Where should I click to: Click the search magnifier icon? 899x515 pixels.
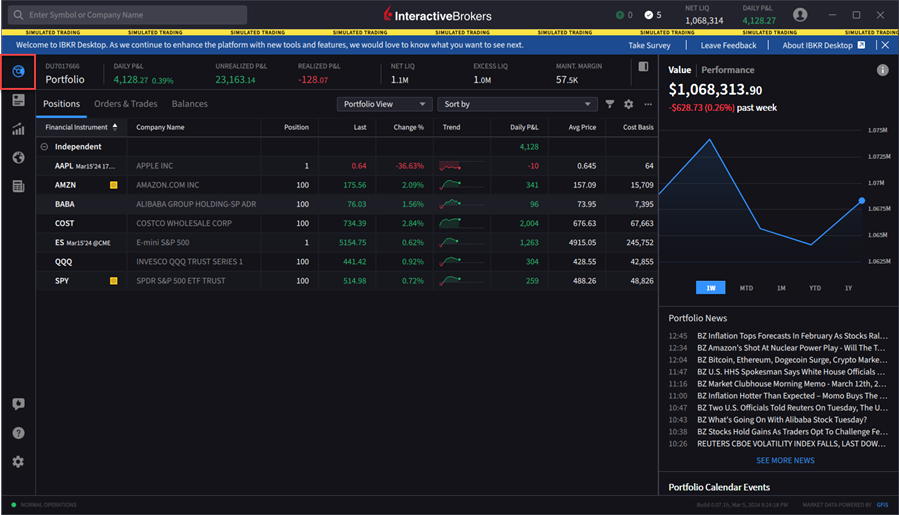pyautogui.click(x=18, y=15)
